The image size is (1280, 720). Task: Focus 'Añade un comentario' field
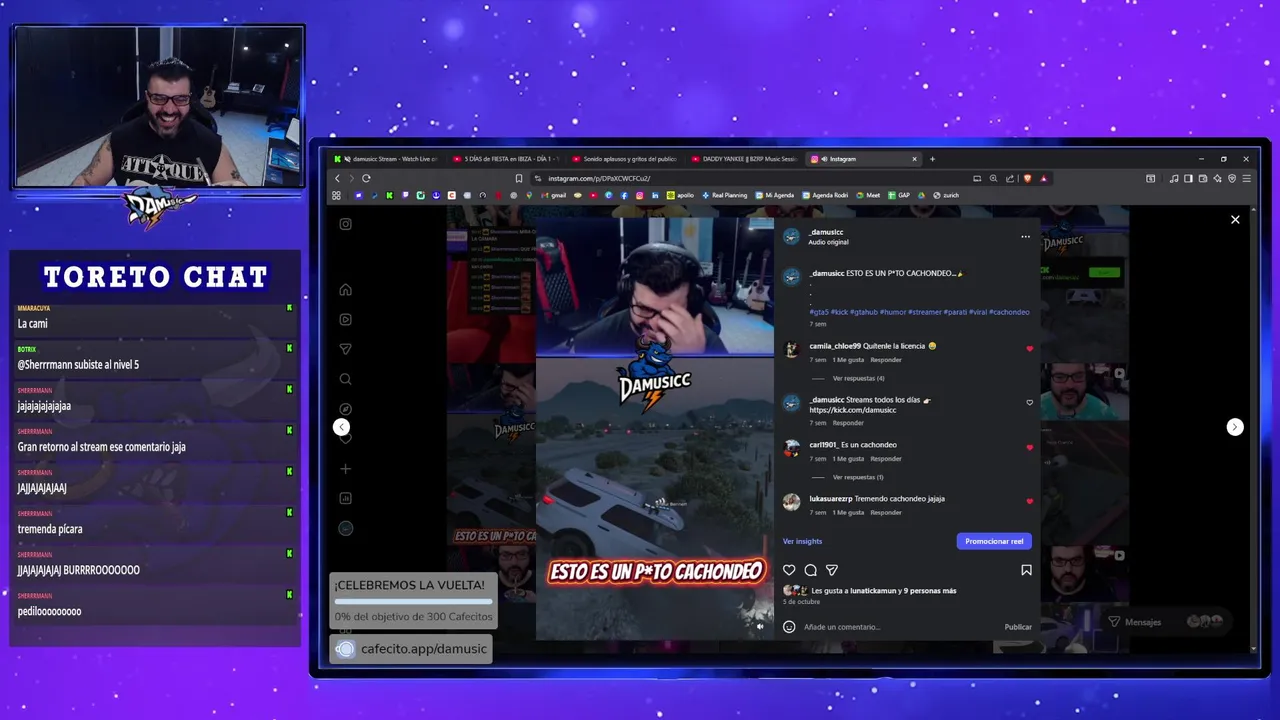pos(900,627)
